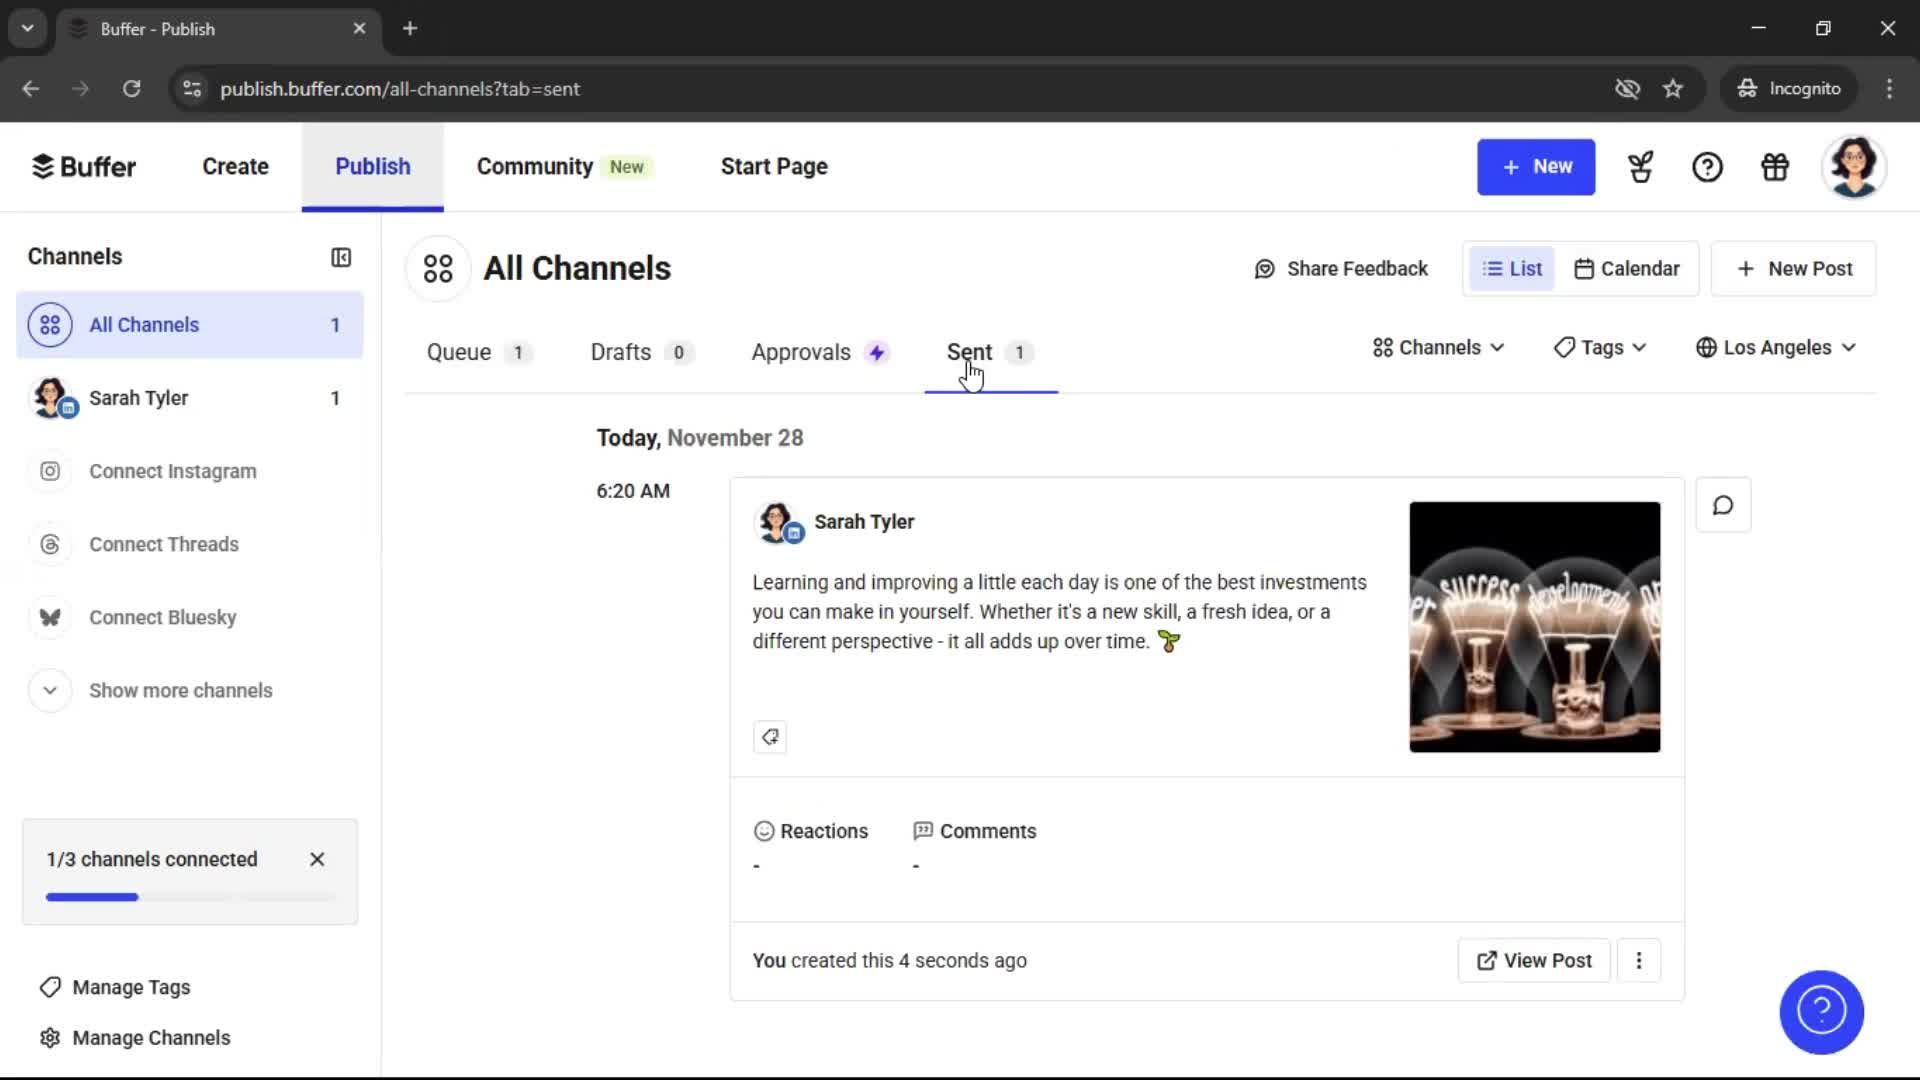Open the three-dot menu next to View Post
The height and width of the screenshot is (1080, 1920).
tap(1639, 960)
